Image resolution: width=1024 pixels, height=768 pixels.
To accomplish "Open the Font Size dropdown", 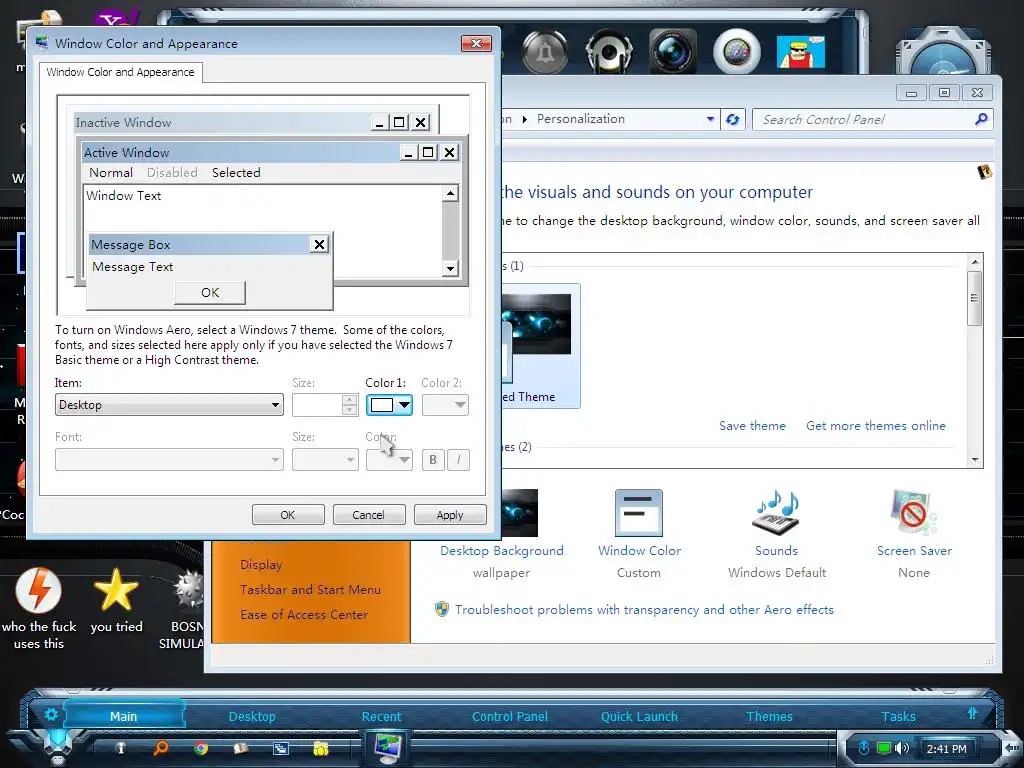I will point(325,460).
